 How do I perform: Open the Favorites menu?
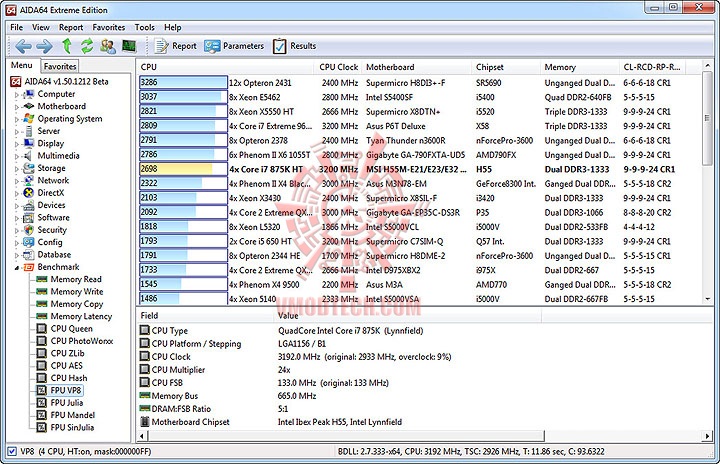[109, 27]
